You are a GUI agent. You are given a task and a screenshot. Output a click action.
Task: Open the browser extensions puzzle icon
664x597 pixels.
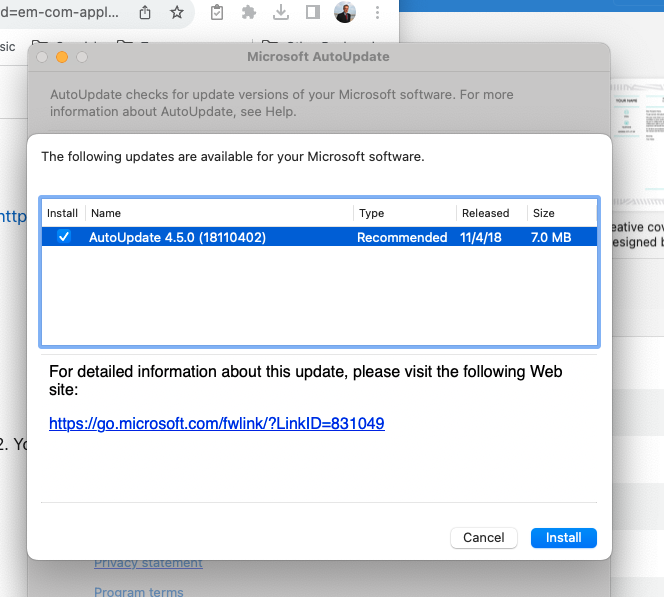pos(249,12)
